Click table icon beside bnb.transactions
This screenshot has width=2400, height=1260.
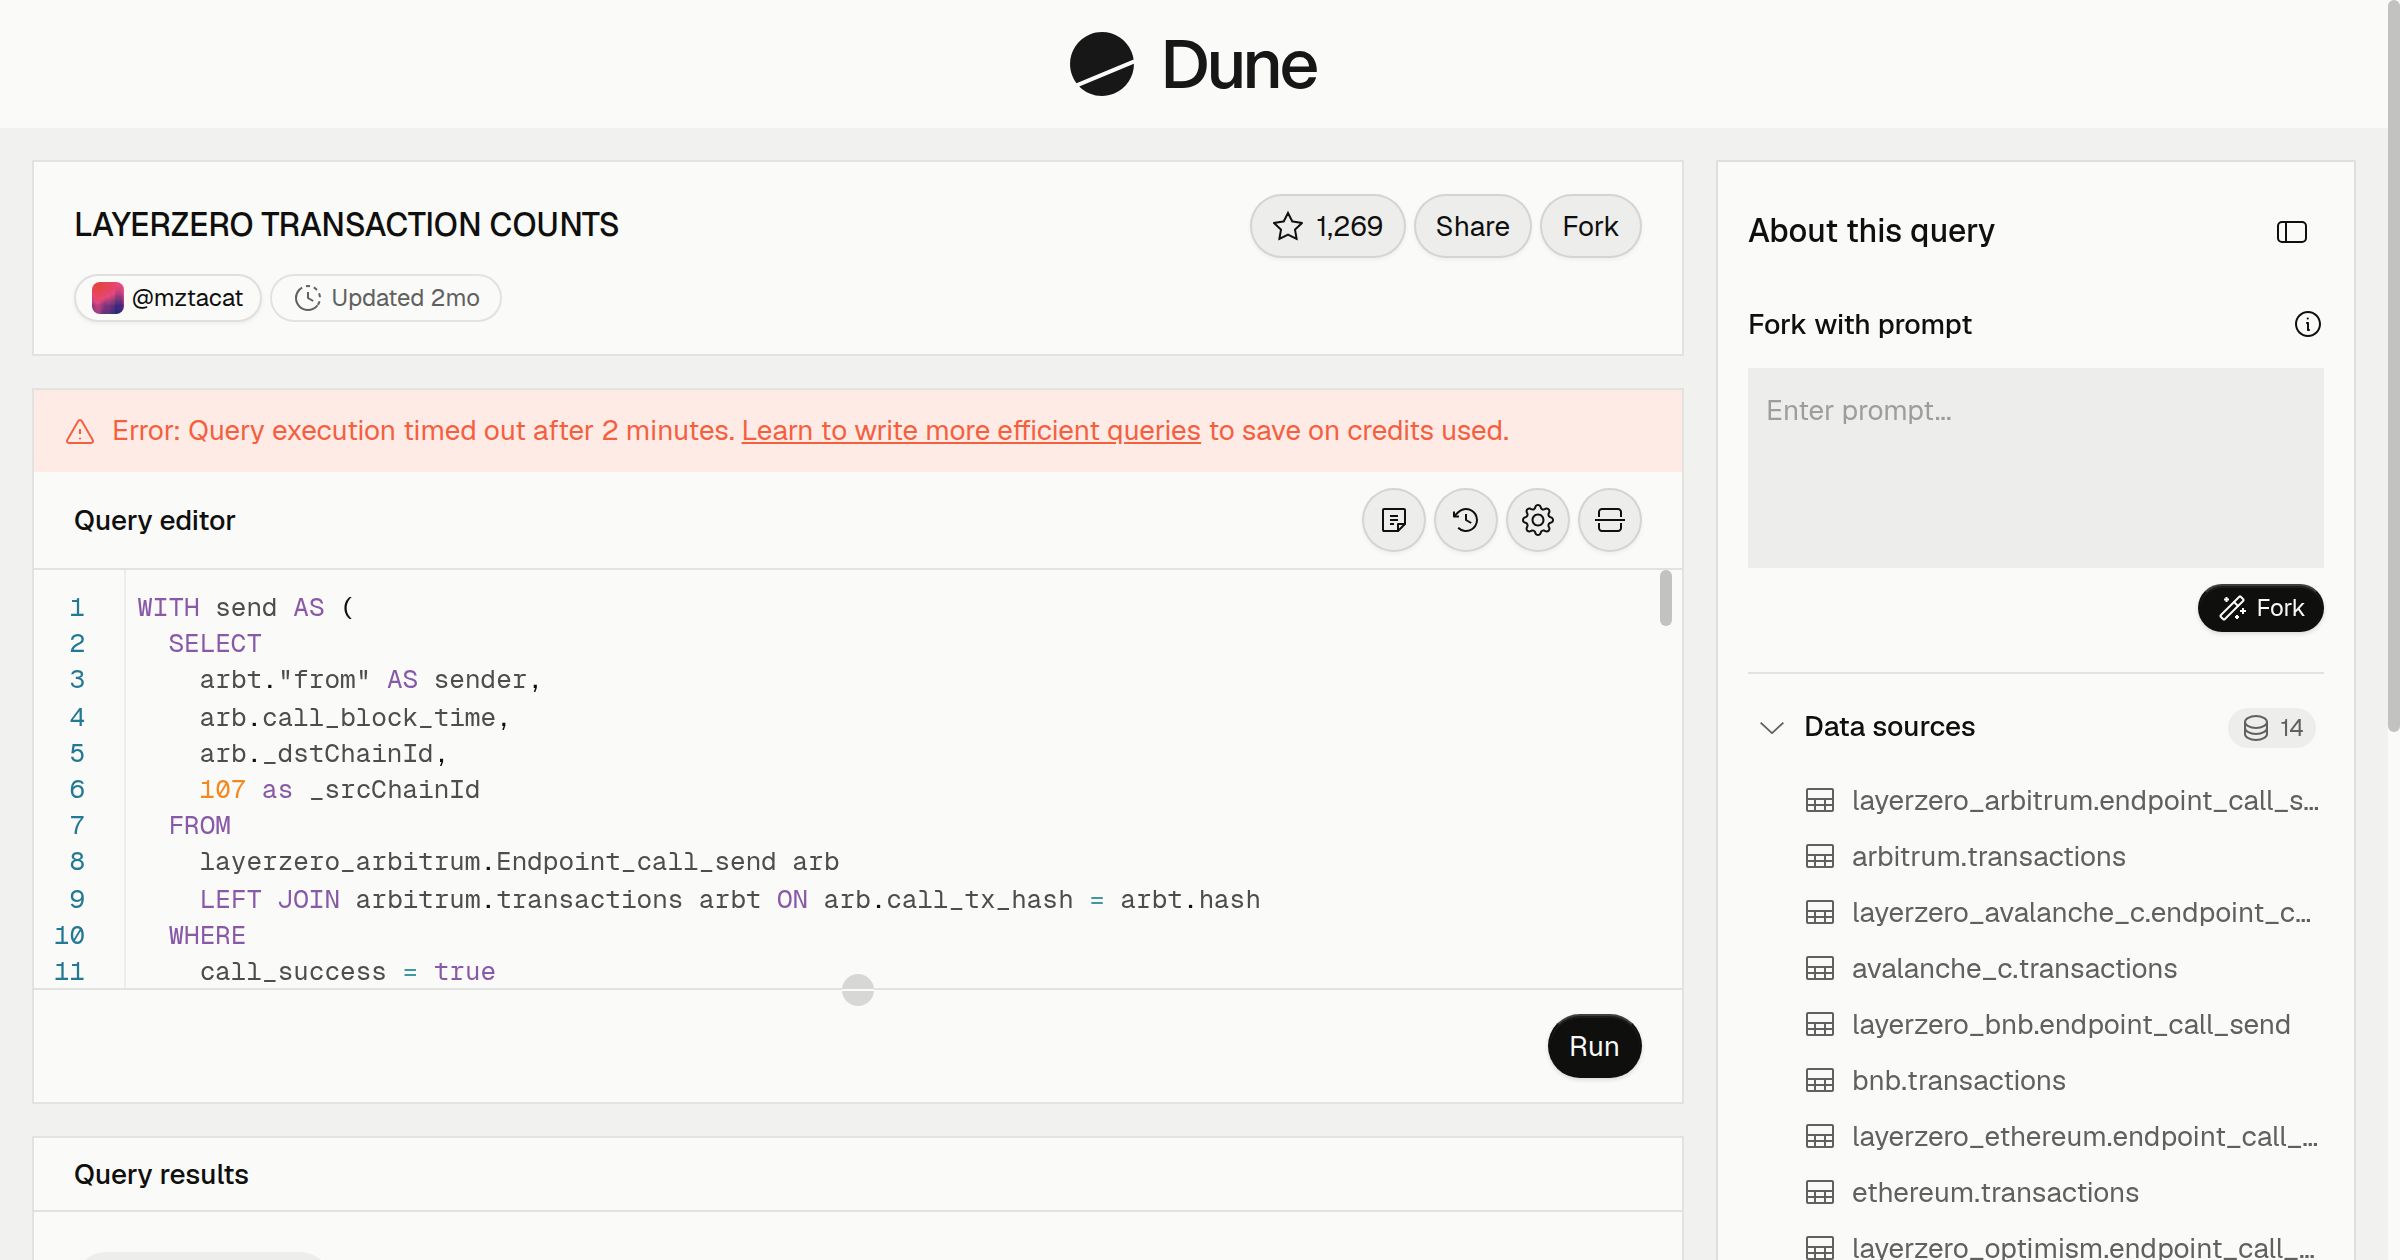pos(1820,1081)
